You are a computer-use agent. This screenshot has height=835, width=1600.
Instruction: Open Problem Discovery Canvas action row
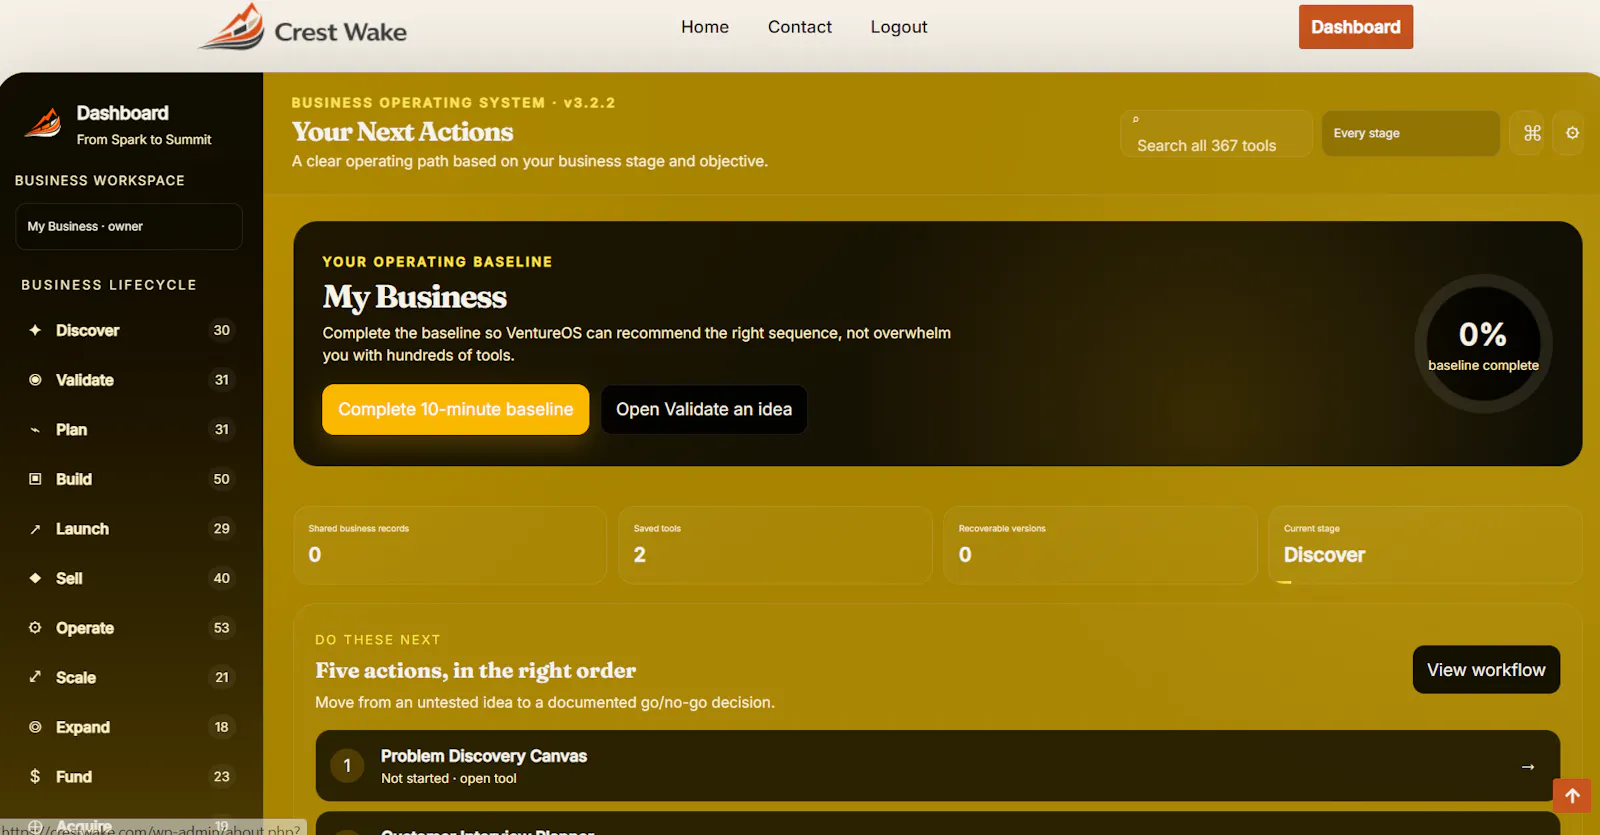(938, 766)
